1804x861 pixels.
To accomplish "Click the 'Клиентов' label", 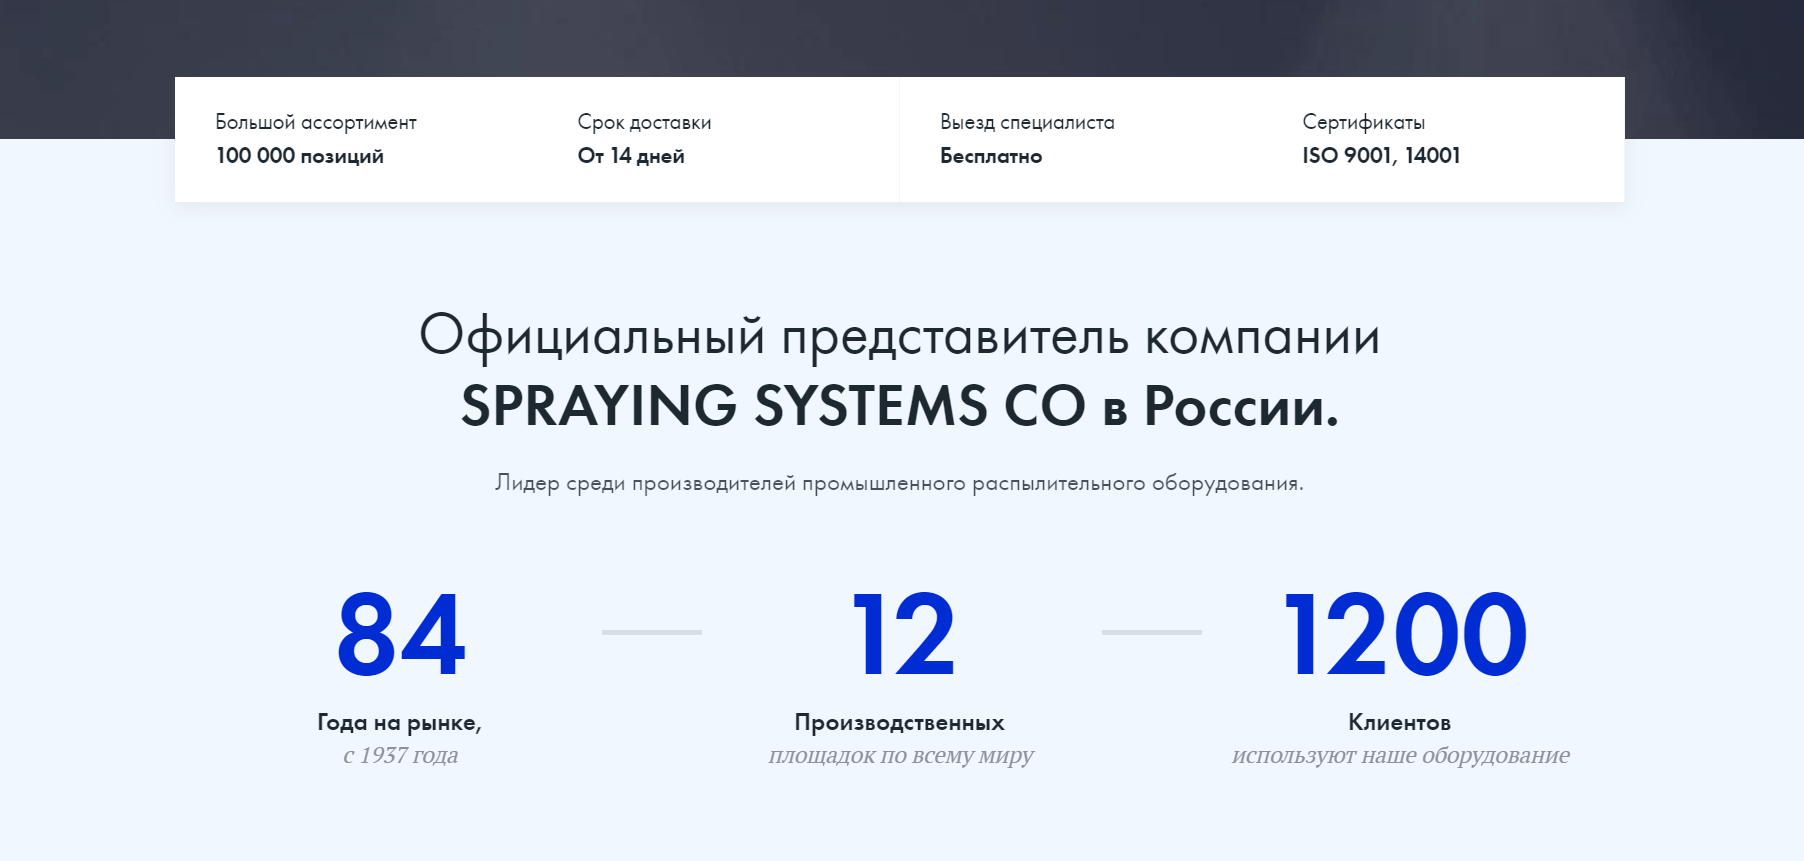I will (1400, 722).
